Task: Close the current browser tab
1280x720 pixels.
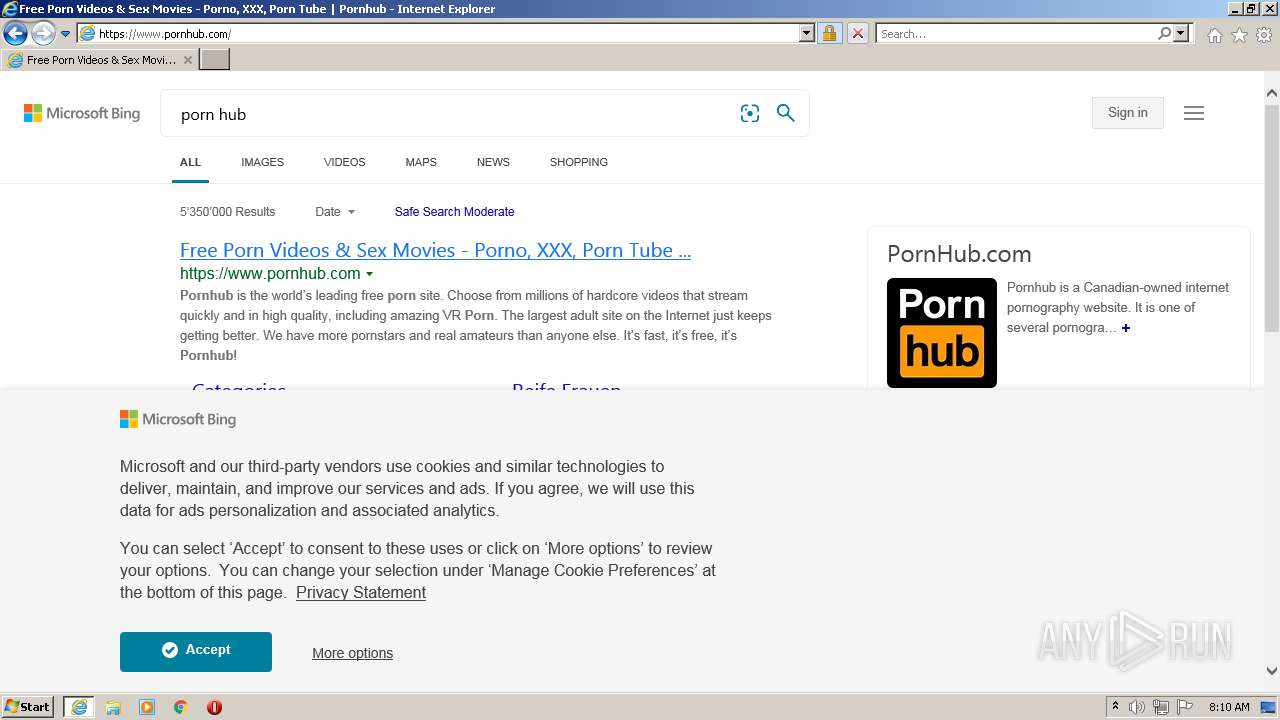Action: click(x=188, y=60)
